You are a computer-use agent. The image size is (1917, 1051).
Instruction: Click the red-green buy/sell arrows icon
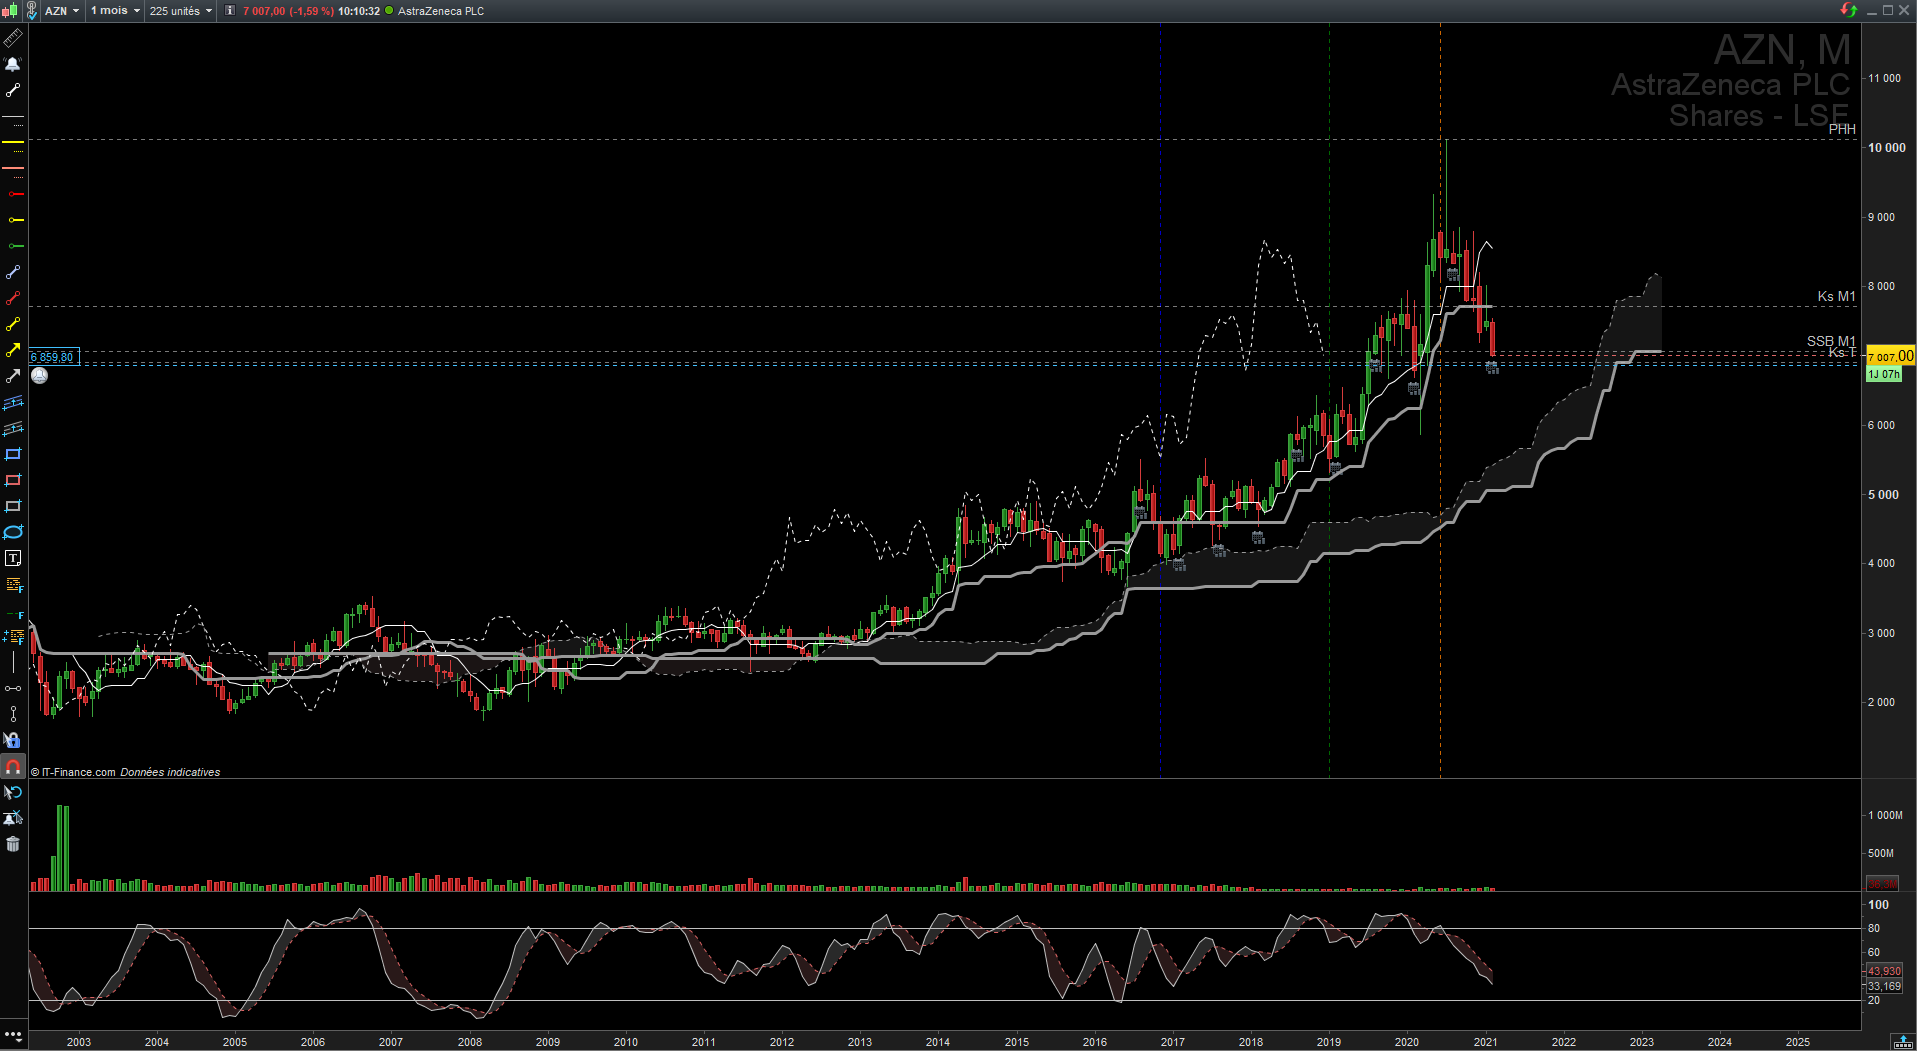tap(1848, 10)
